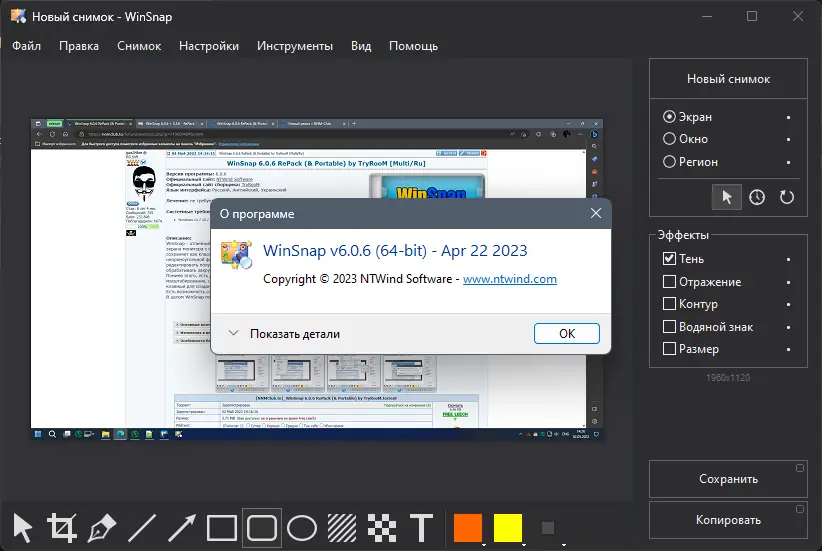The height and width of the screenshot is (551, 822).
Task: Click the delay timer clock icon
Action: (x=756, y=197)
